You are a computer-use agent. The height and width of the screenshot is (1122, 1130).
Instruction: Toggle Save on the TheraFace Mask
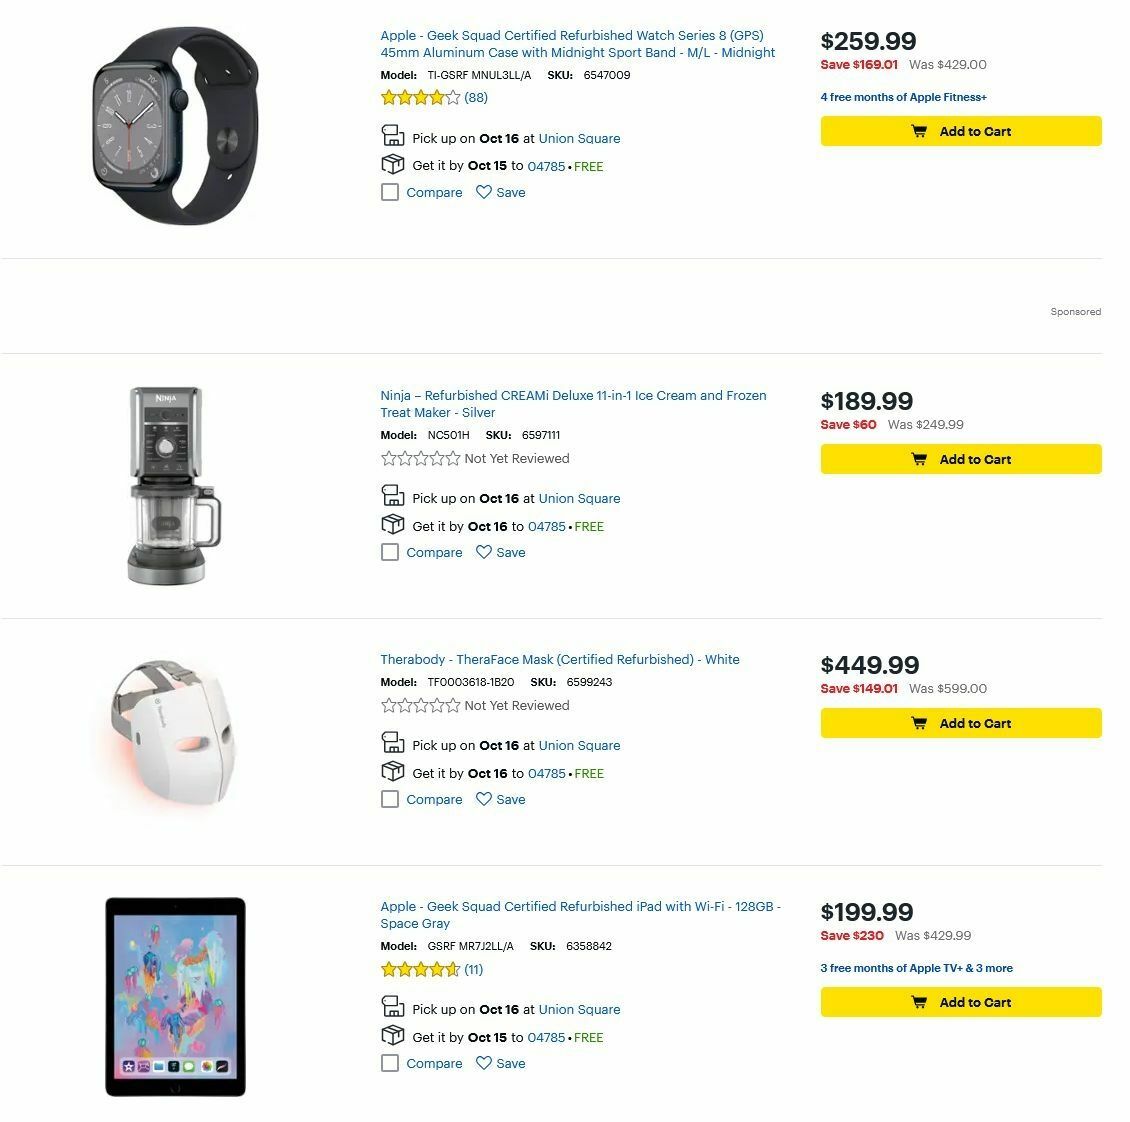tap(500, 799)
